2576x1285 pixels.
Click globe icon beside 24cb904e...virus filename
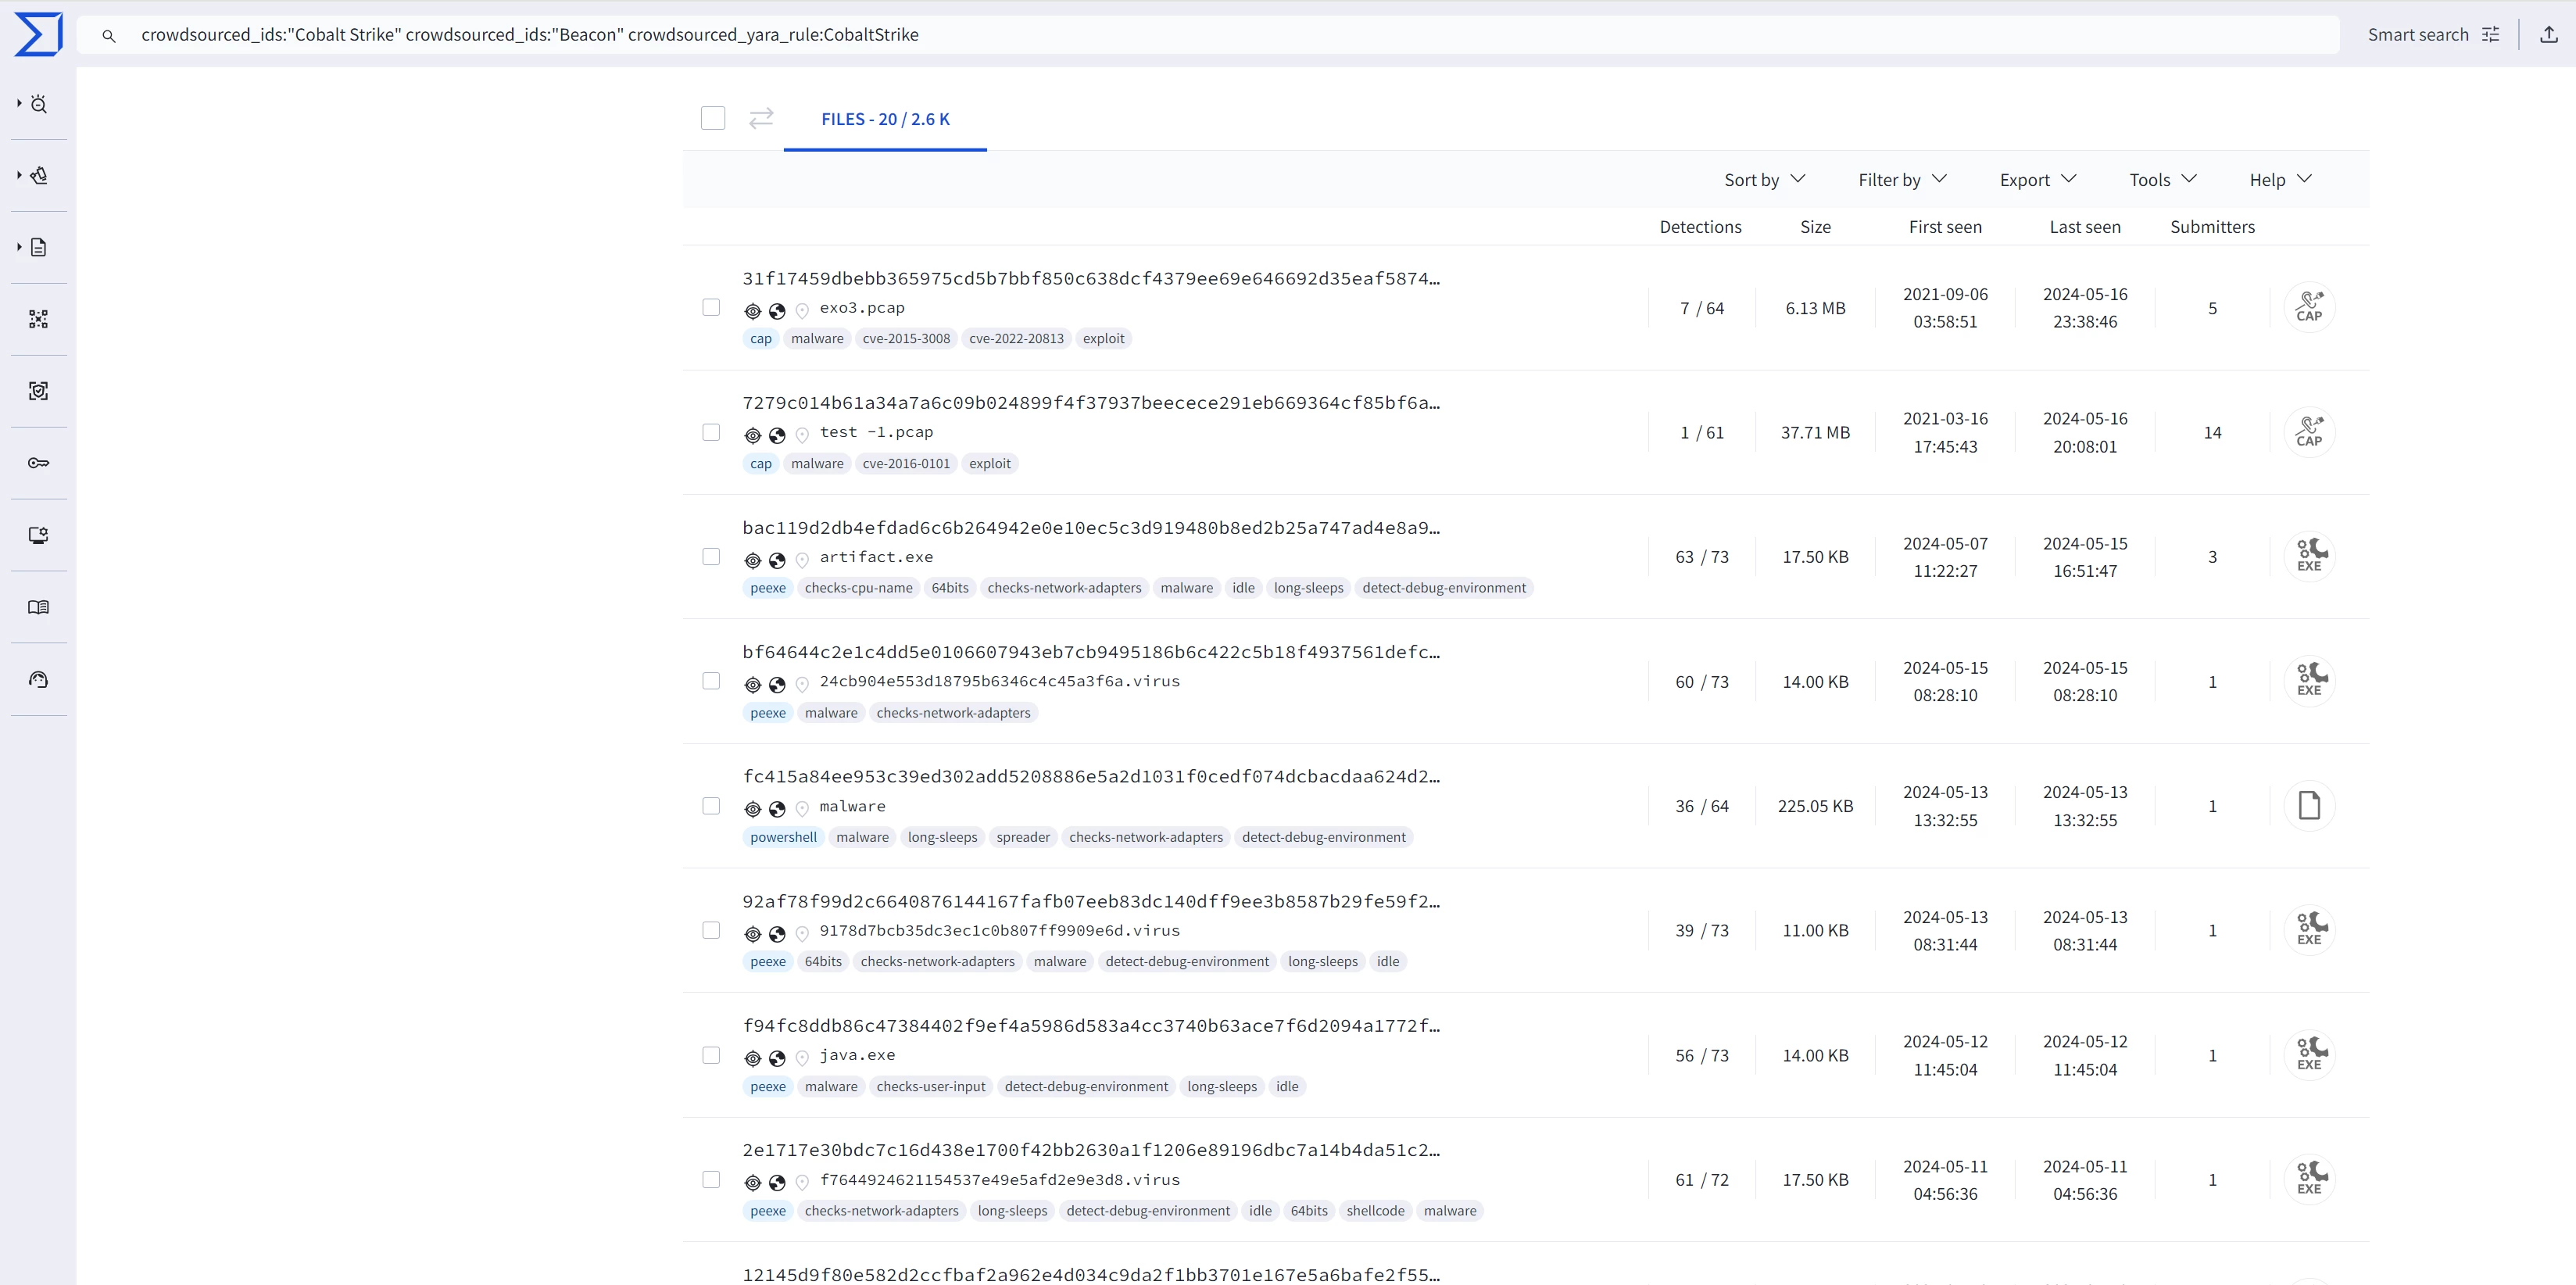pos(777,685)
